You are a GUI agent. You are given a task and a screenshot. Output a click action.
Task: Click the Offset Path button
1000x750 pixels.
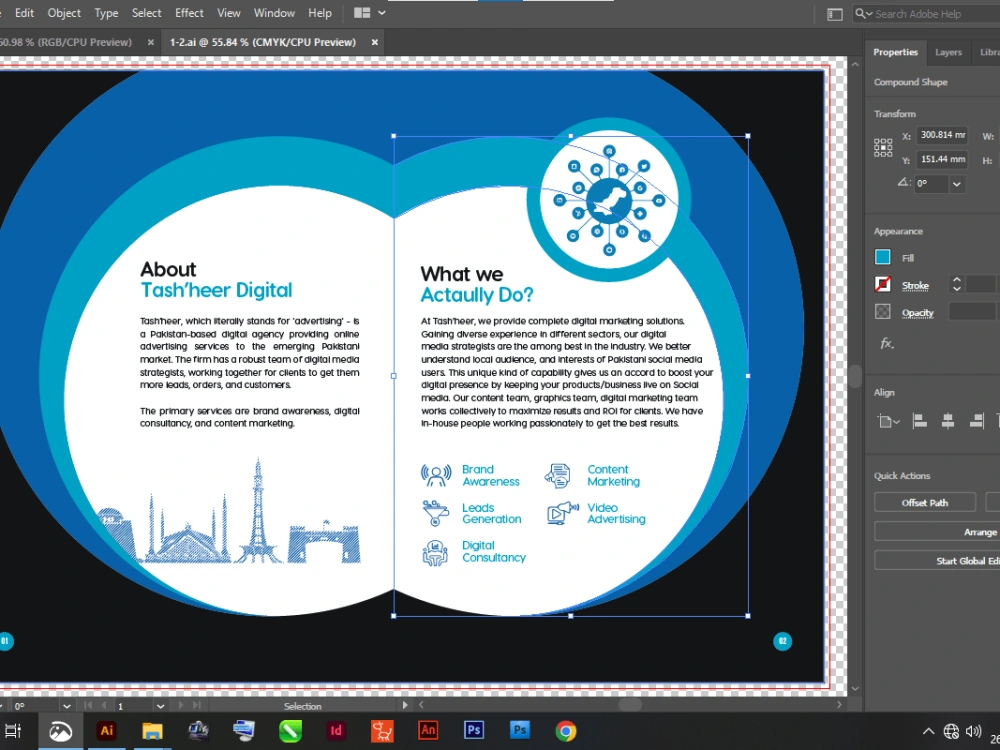coord(925,503)
